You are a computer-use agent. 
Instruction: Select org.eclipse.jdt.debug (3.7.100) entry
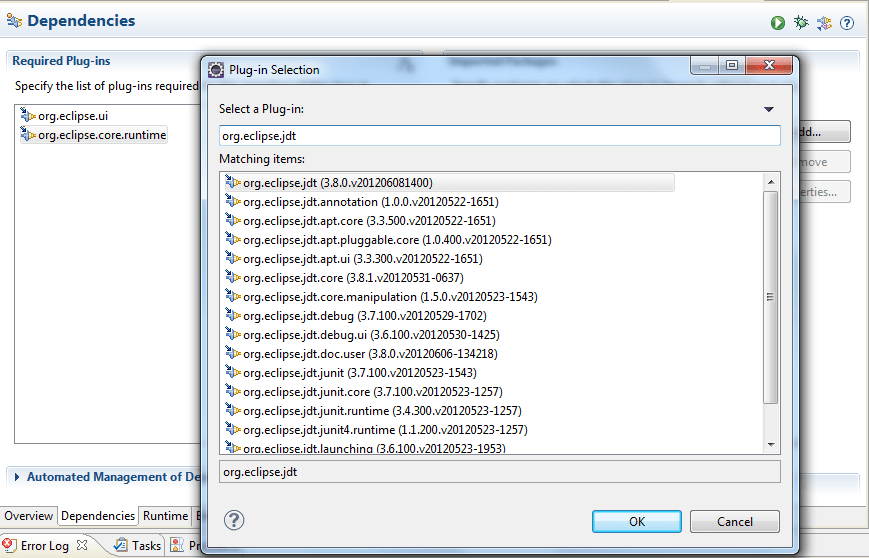pos(365,315)
